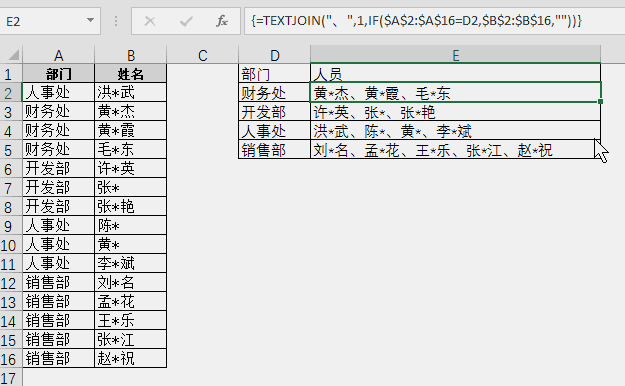Select 销售部 in column D
The image size is (625, 386).
click(274, 150)
